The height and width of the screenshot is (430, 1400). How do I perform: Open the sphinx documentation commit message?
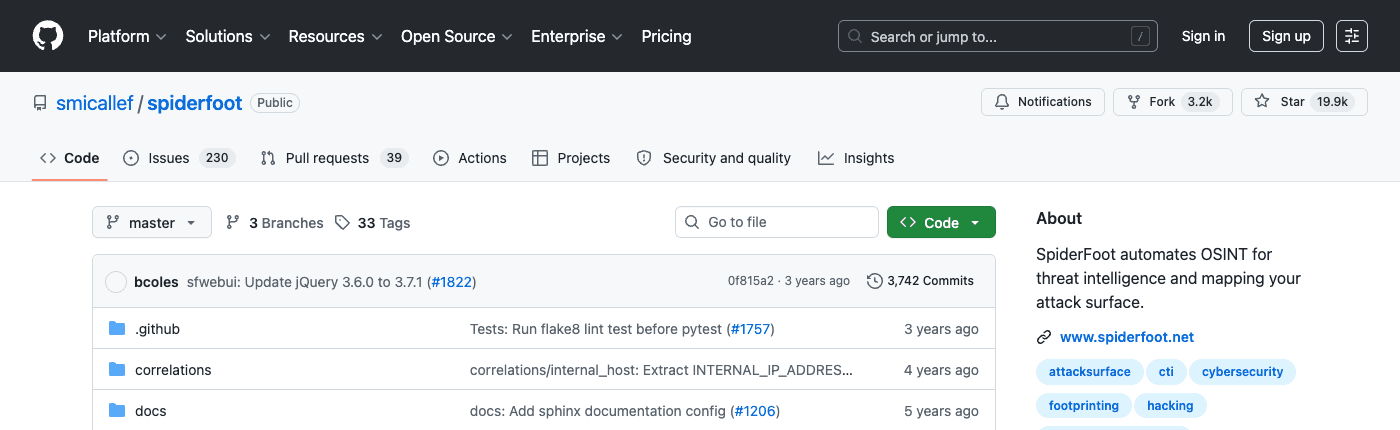click(599, 411)
